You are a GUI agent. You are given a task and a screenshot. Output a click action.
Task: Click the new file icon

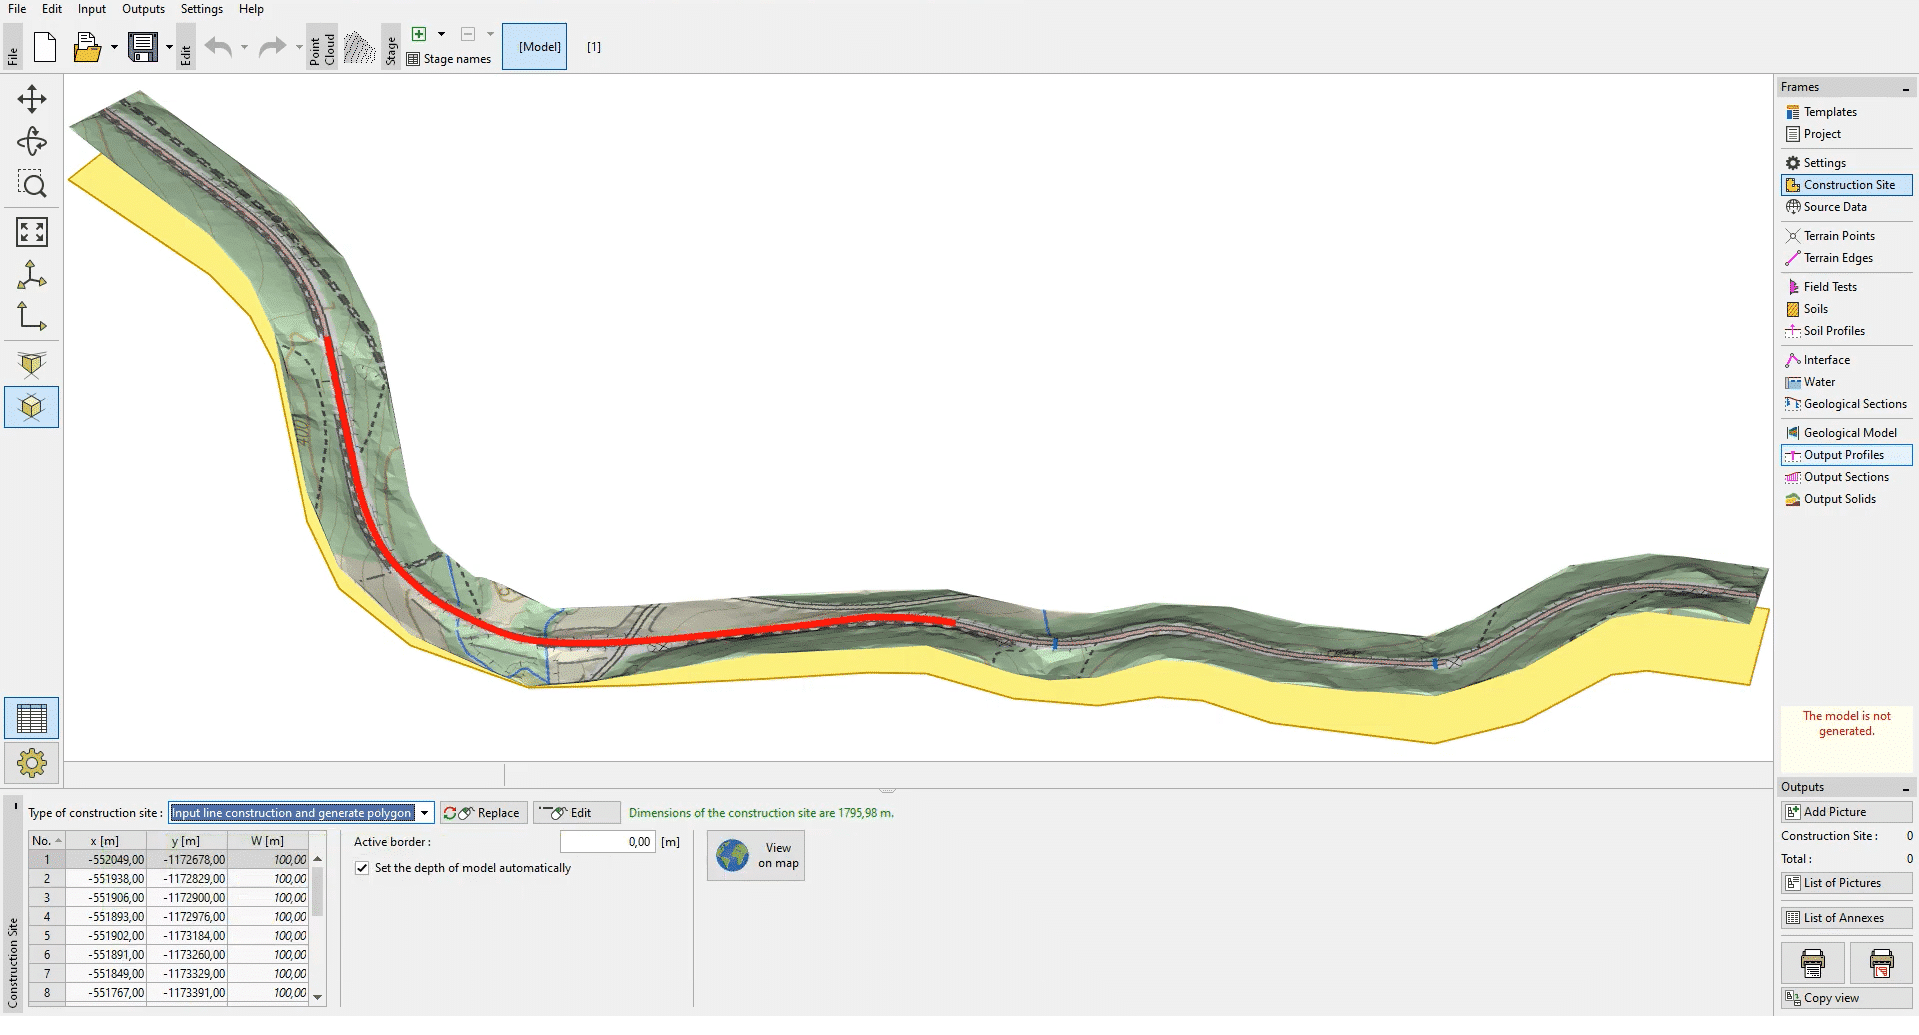pyautogui.click(x=45, y=47)
